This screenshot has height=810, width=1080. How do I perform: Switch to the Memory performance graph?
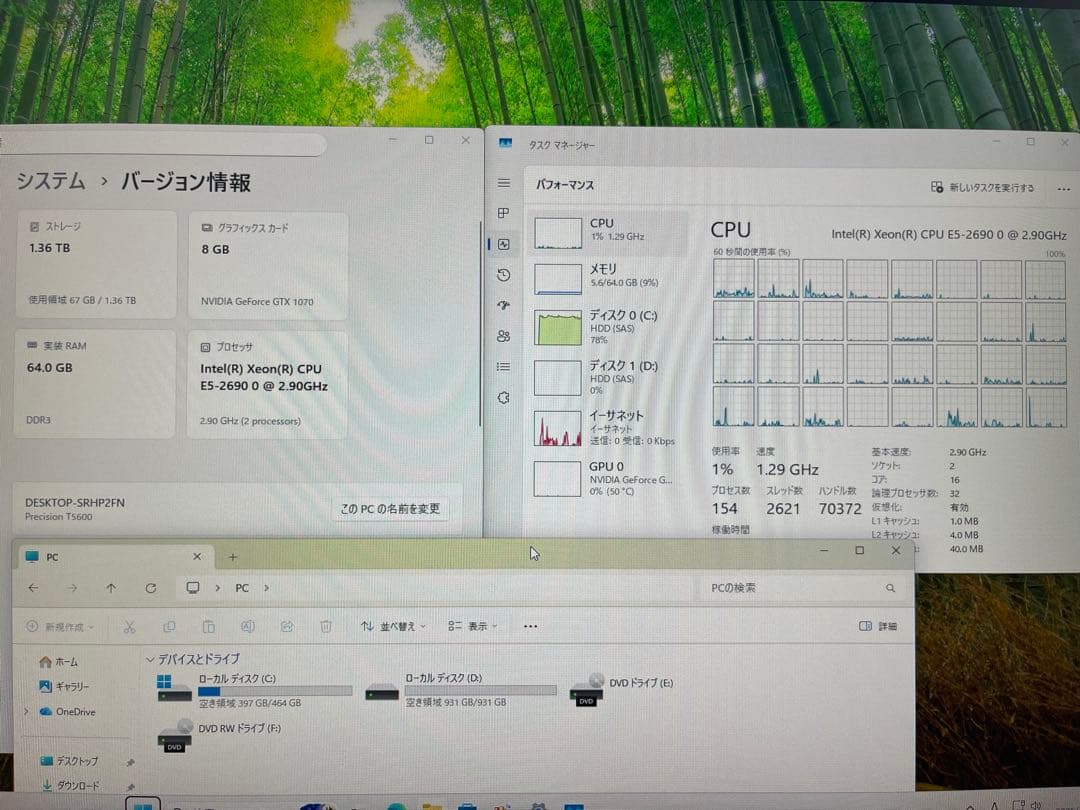pos(590,275)
